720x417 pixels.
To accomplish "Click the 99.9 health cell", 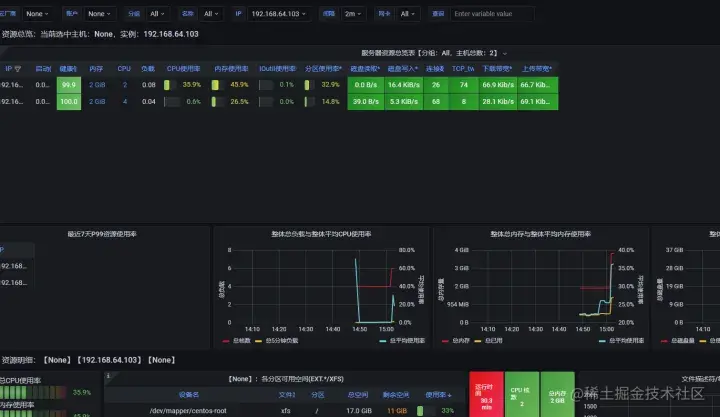I will coord(69,85).
